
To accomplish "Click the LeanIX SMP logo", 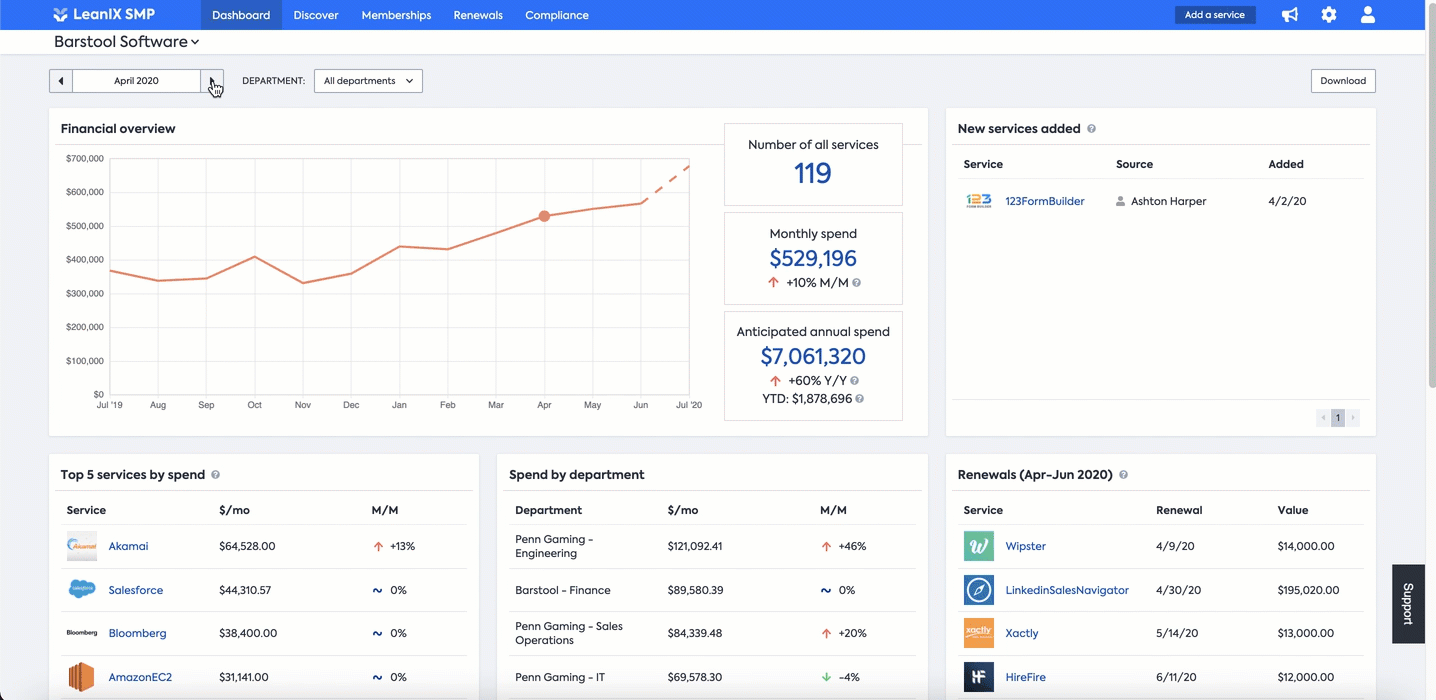I will point(104,15).
